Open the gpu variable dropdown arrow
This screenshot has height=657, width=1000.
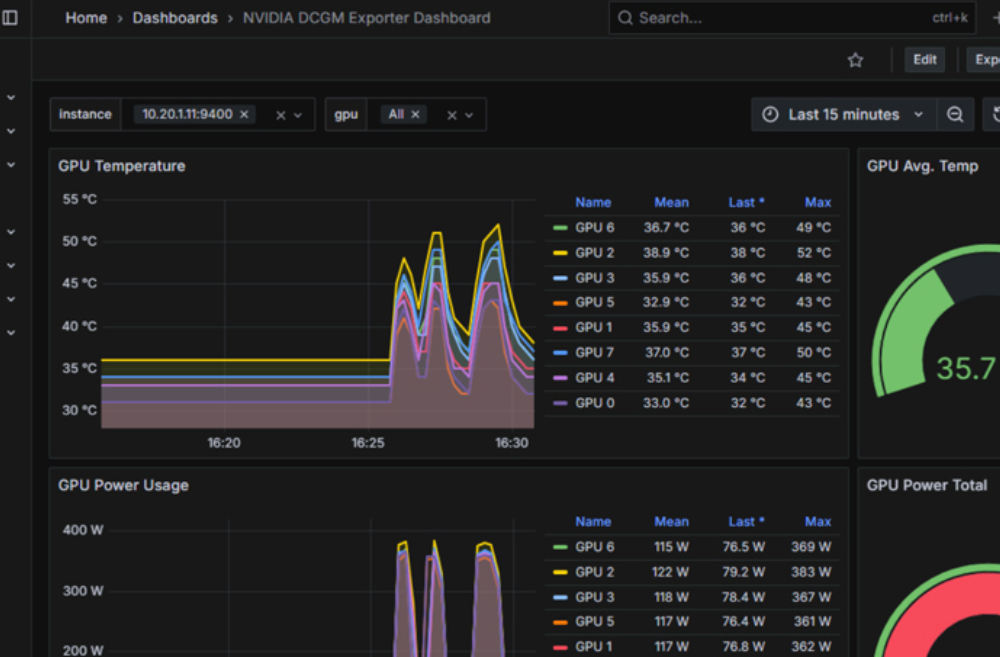tap(469, 115)
